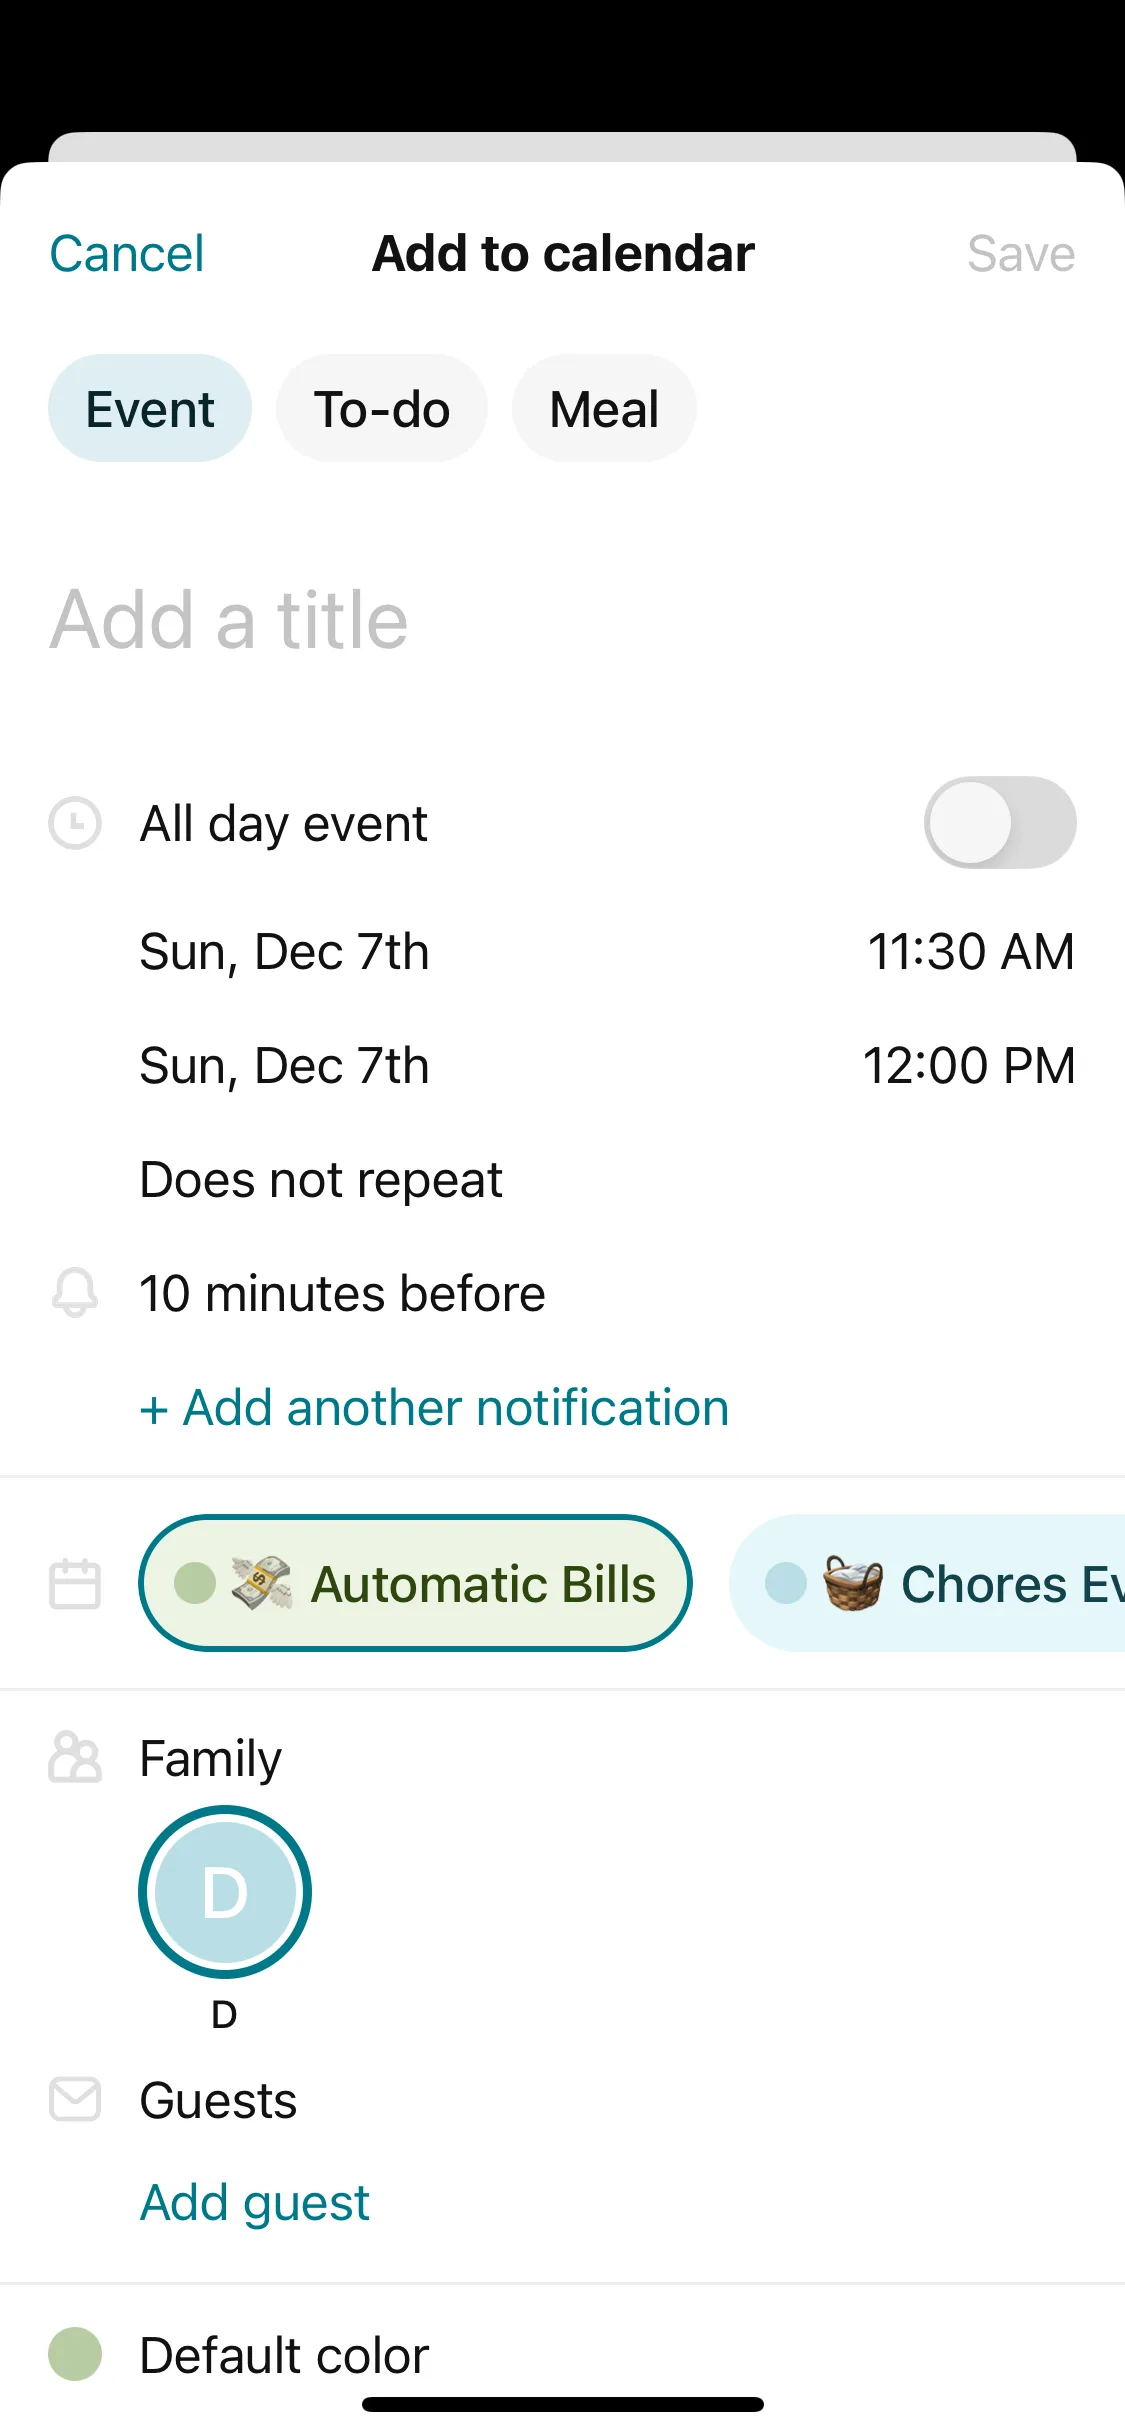Change the 10 minutes before reminder

pos(342,1294)
